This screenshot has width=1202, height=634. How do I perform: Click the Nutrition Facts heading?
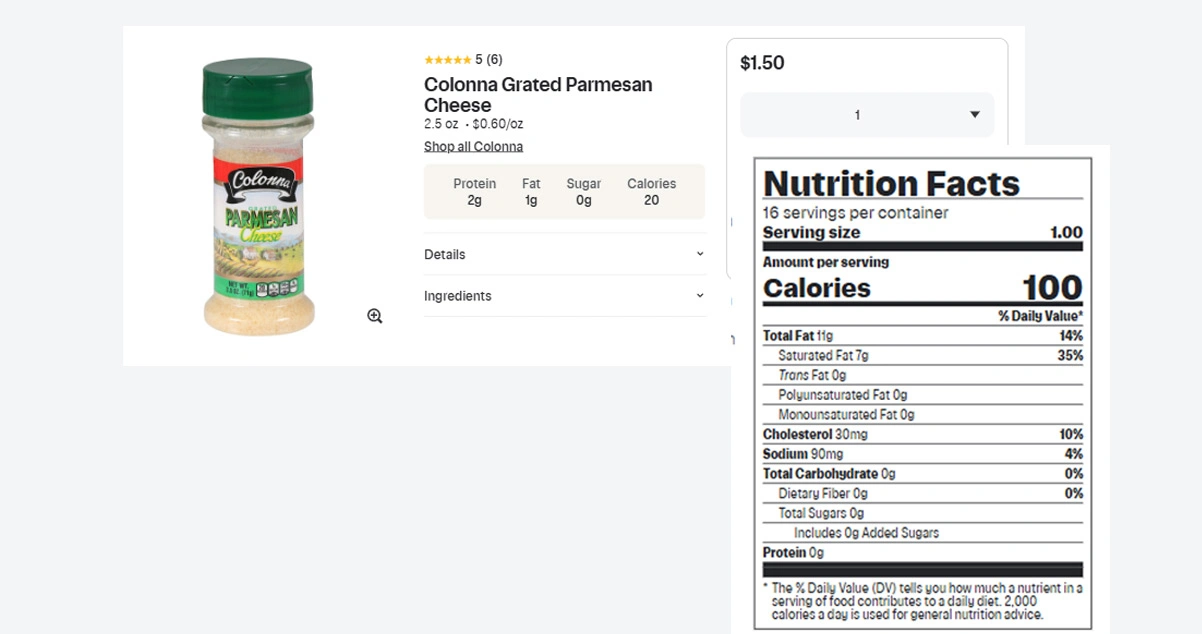point(891,183)
